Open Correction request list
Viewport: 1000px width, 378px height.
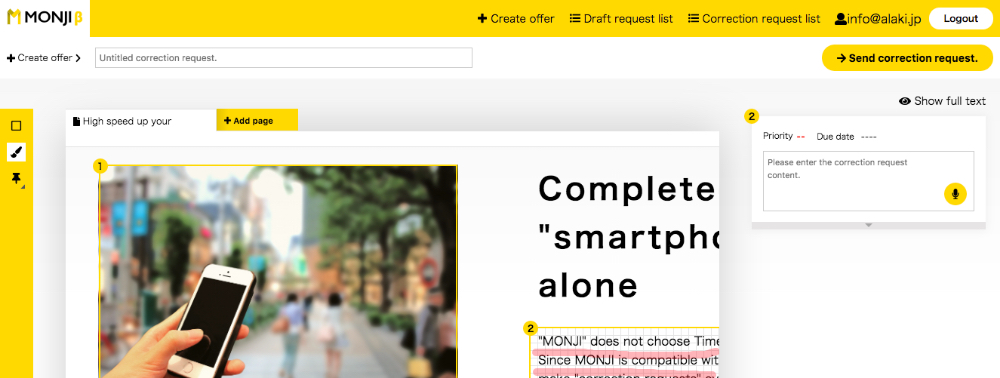[754, 18]
